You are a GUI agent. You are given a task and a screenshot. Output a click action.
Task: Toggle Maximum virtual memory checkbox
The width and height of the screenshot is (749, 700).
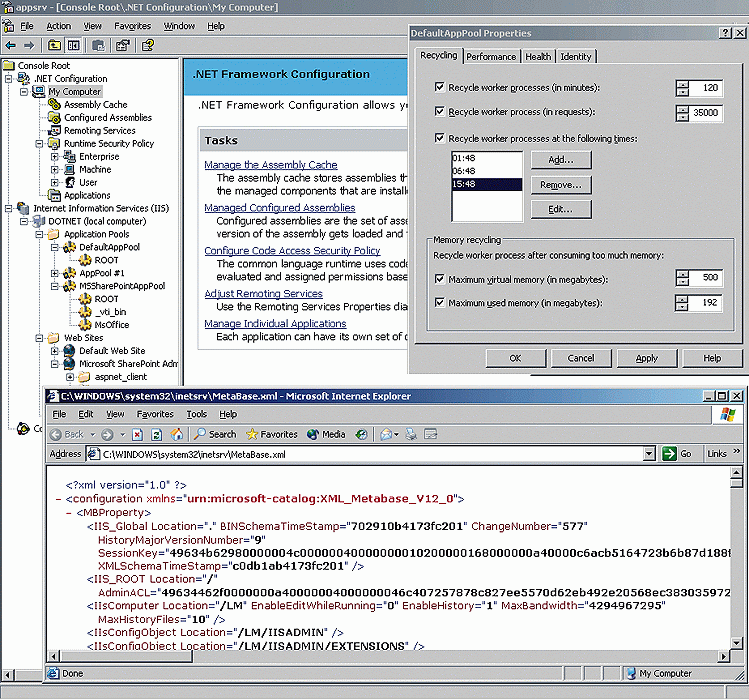click(439, 279)
